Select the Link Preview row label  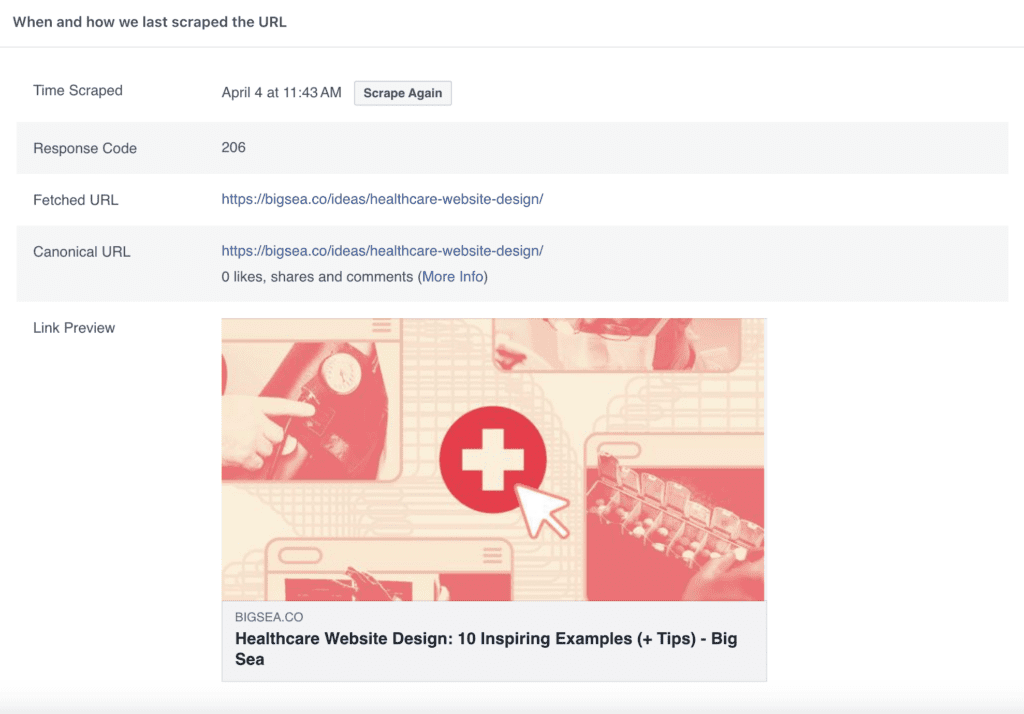[x=74, y=328]
